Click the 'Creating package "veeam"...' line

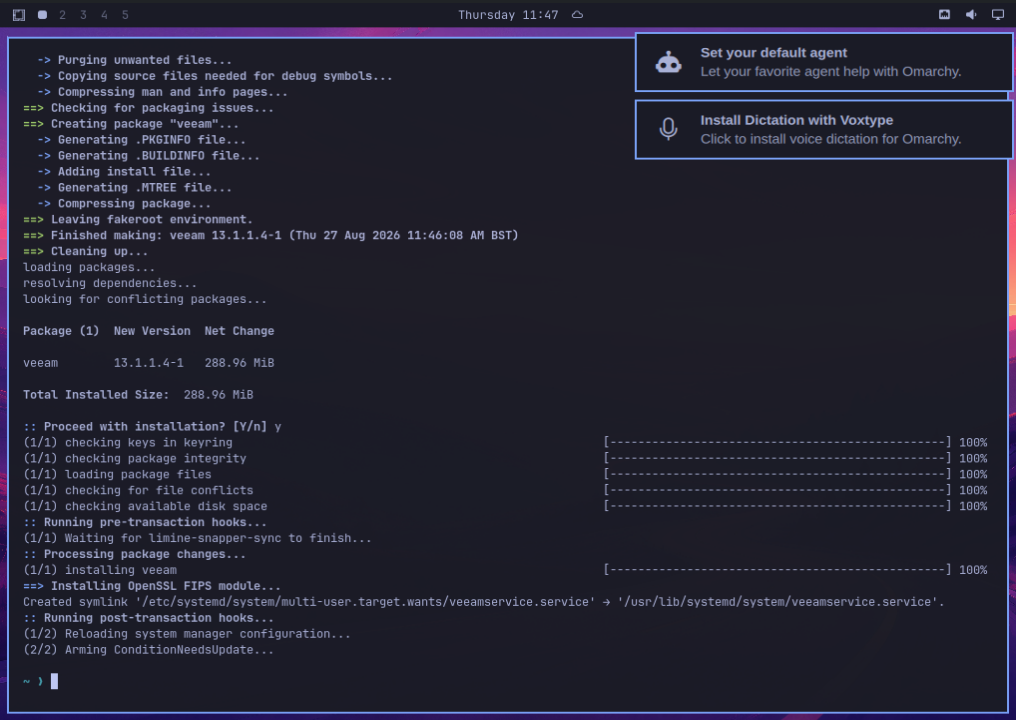[131, 124]
